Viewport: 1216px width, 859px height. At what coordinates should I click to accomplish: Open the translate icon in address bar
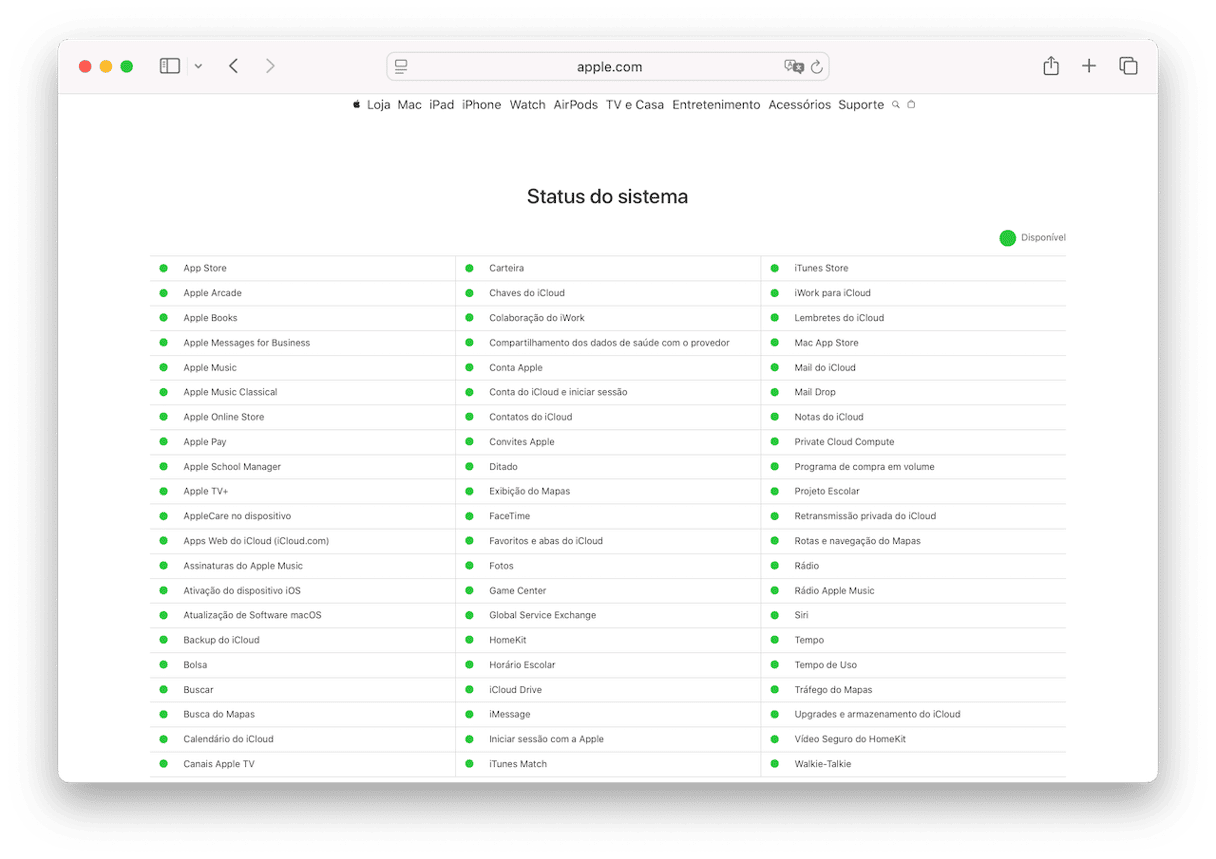click(794, 67)
